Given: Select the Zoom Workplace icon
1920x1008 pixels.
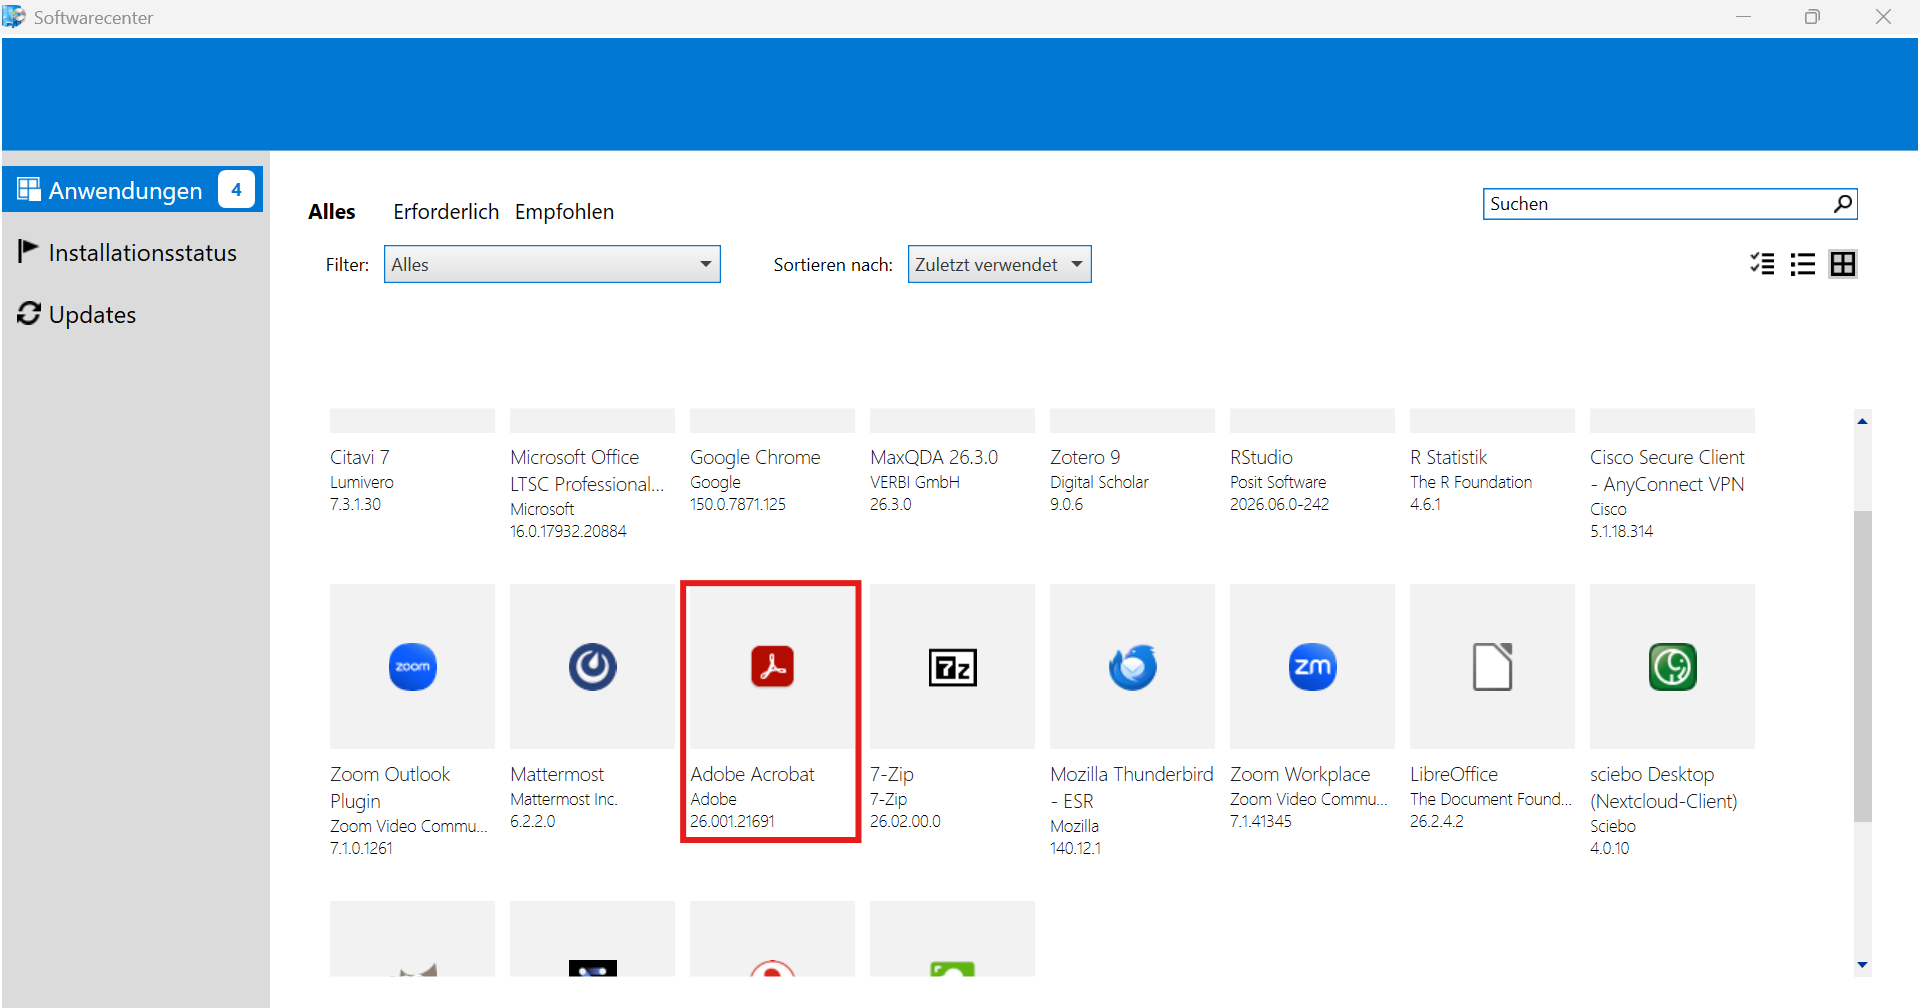Looking at the screenshot, I should coord(1312,667).
